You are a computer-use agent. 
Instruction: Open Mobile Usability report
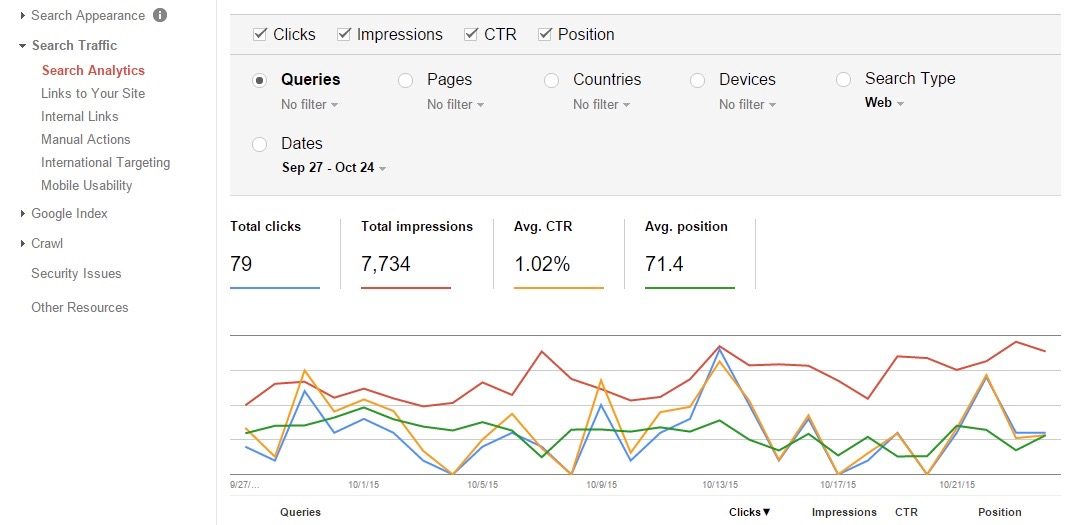(x=87, y=186)
